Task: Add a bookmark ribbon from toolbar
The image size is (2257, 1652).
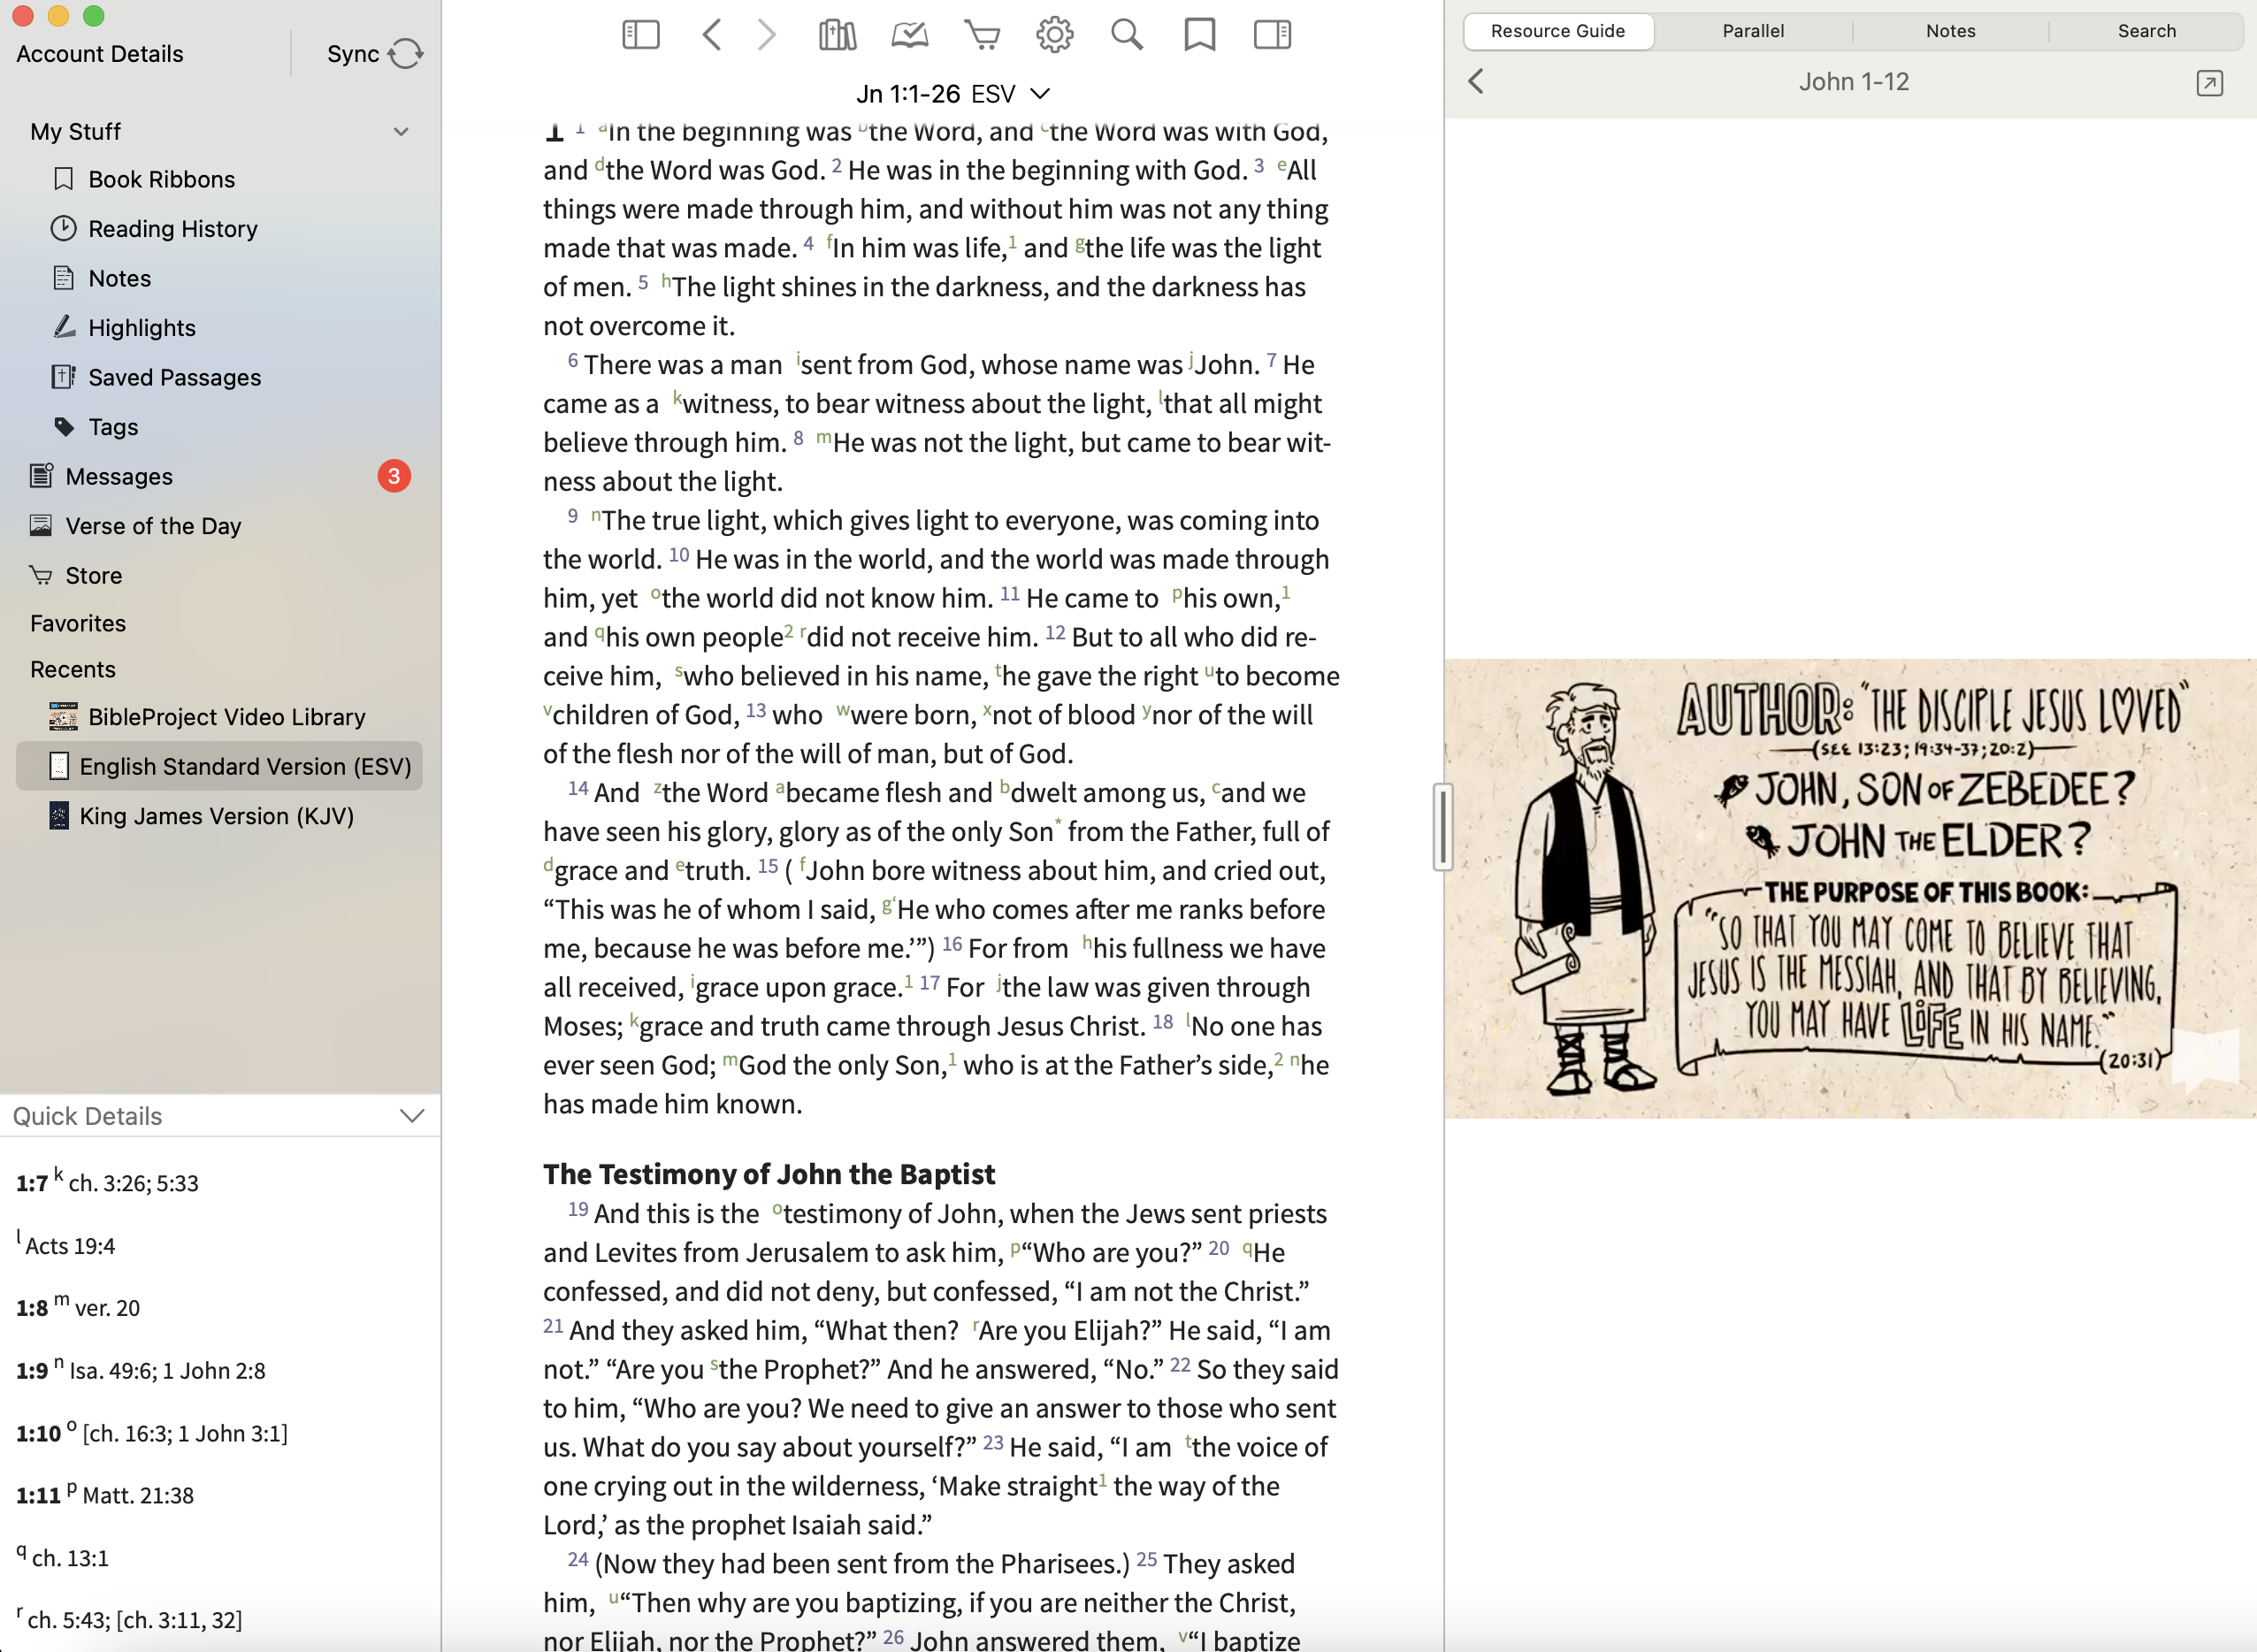Action: [1199, 35]
